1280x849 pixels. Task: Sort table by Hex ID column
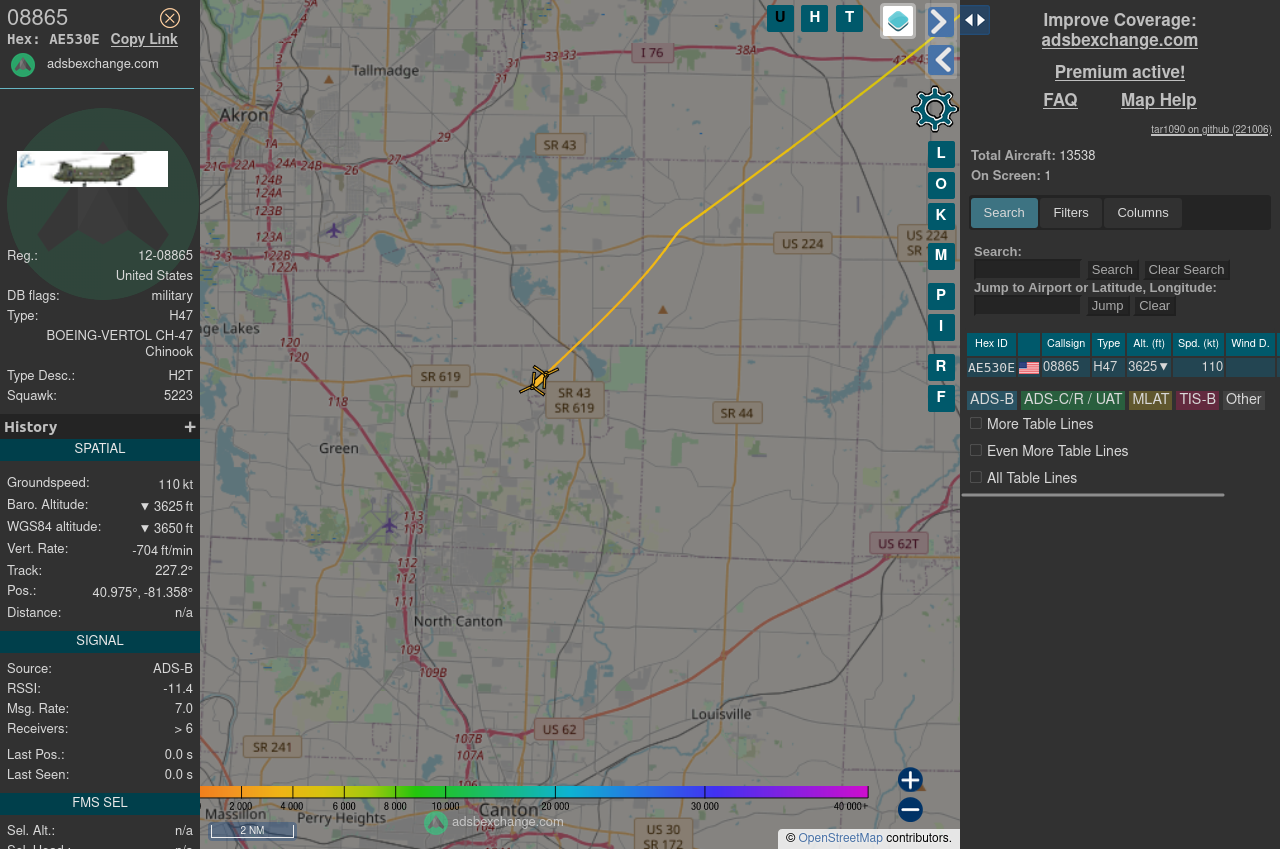(x=991, y=344)
